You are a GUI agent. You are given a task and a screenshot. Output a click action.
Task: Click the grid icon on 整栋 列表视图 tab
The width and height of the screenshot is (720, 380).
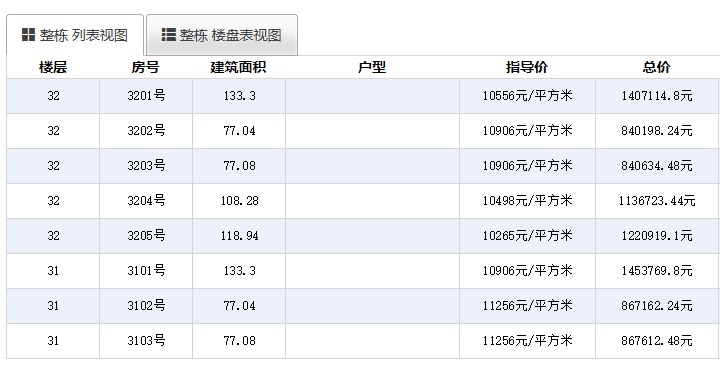coord(28,35)
